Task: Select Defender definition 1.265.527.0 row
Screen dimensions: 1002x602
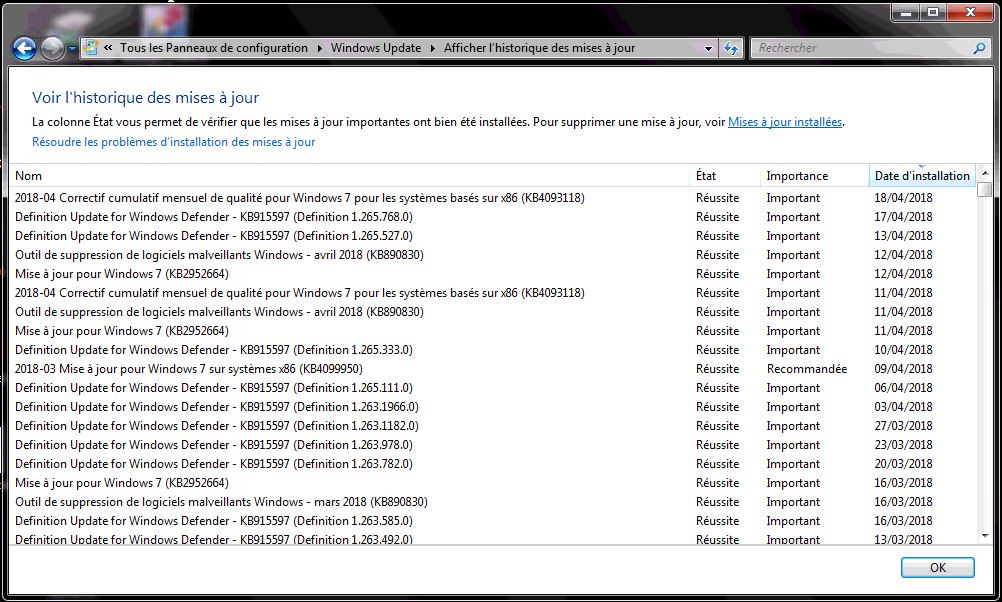Action: 492,236
